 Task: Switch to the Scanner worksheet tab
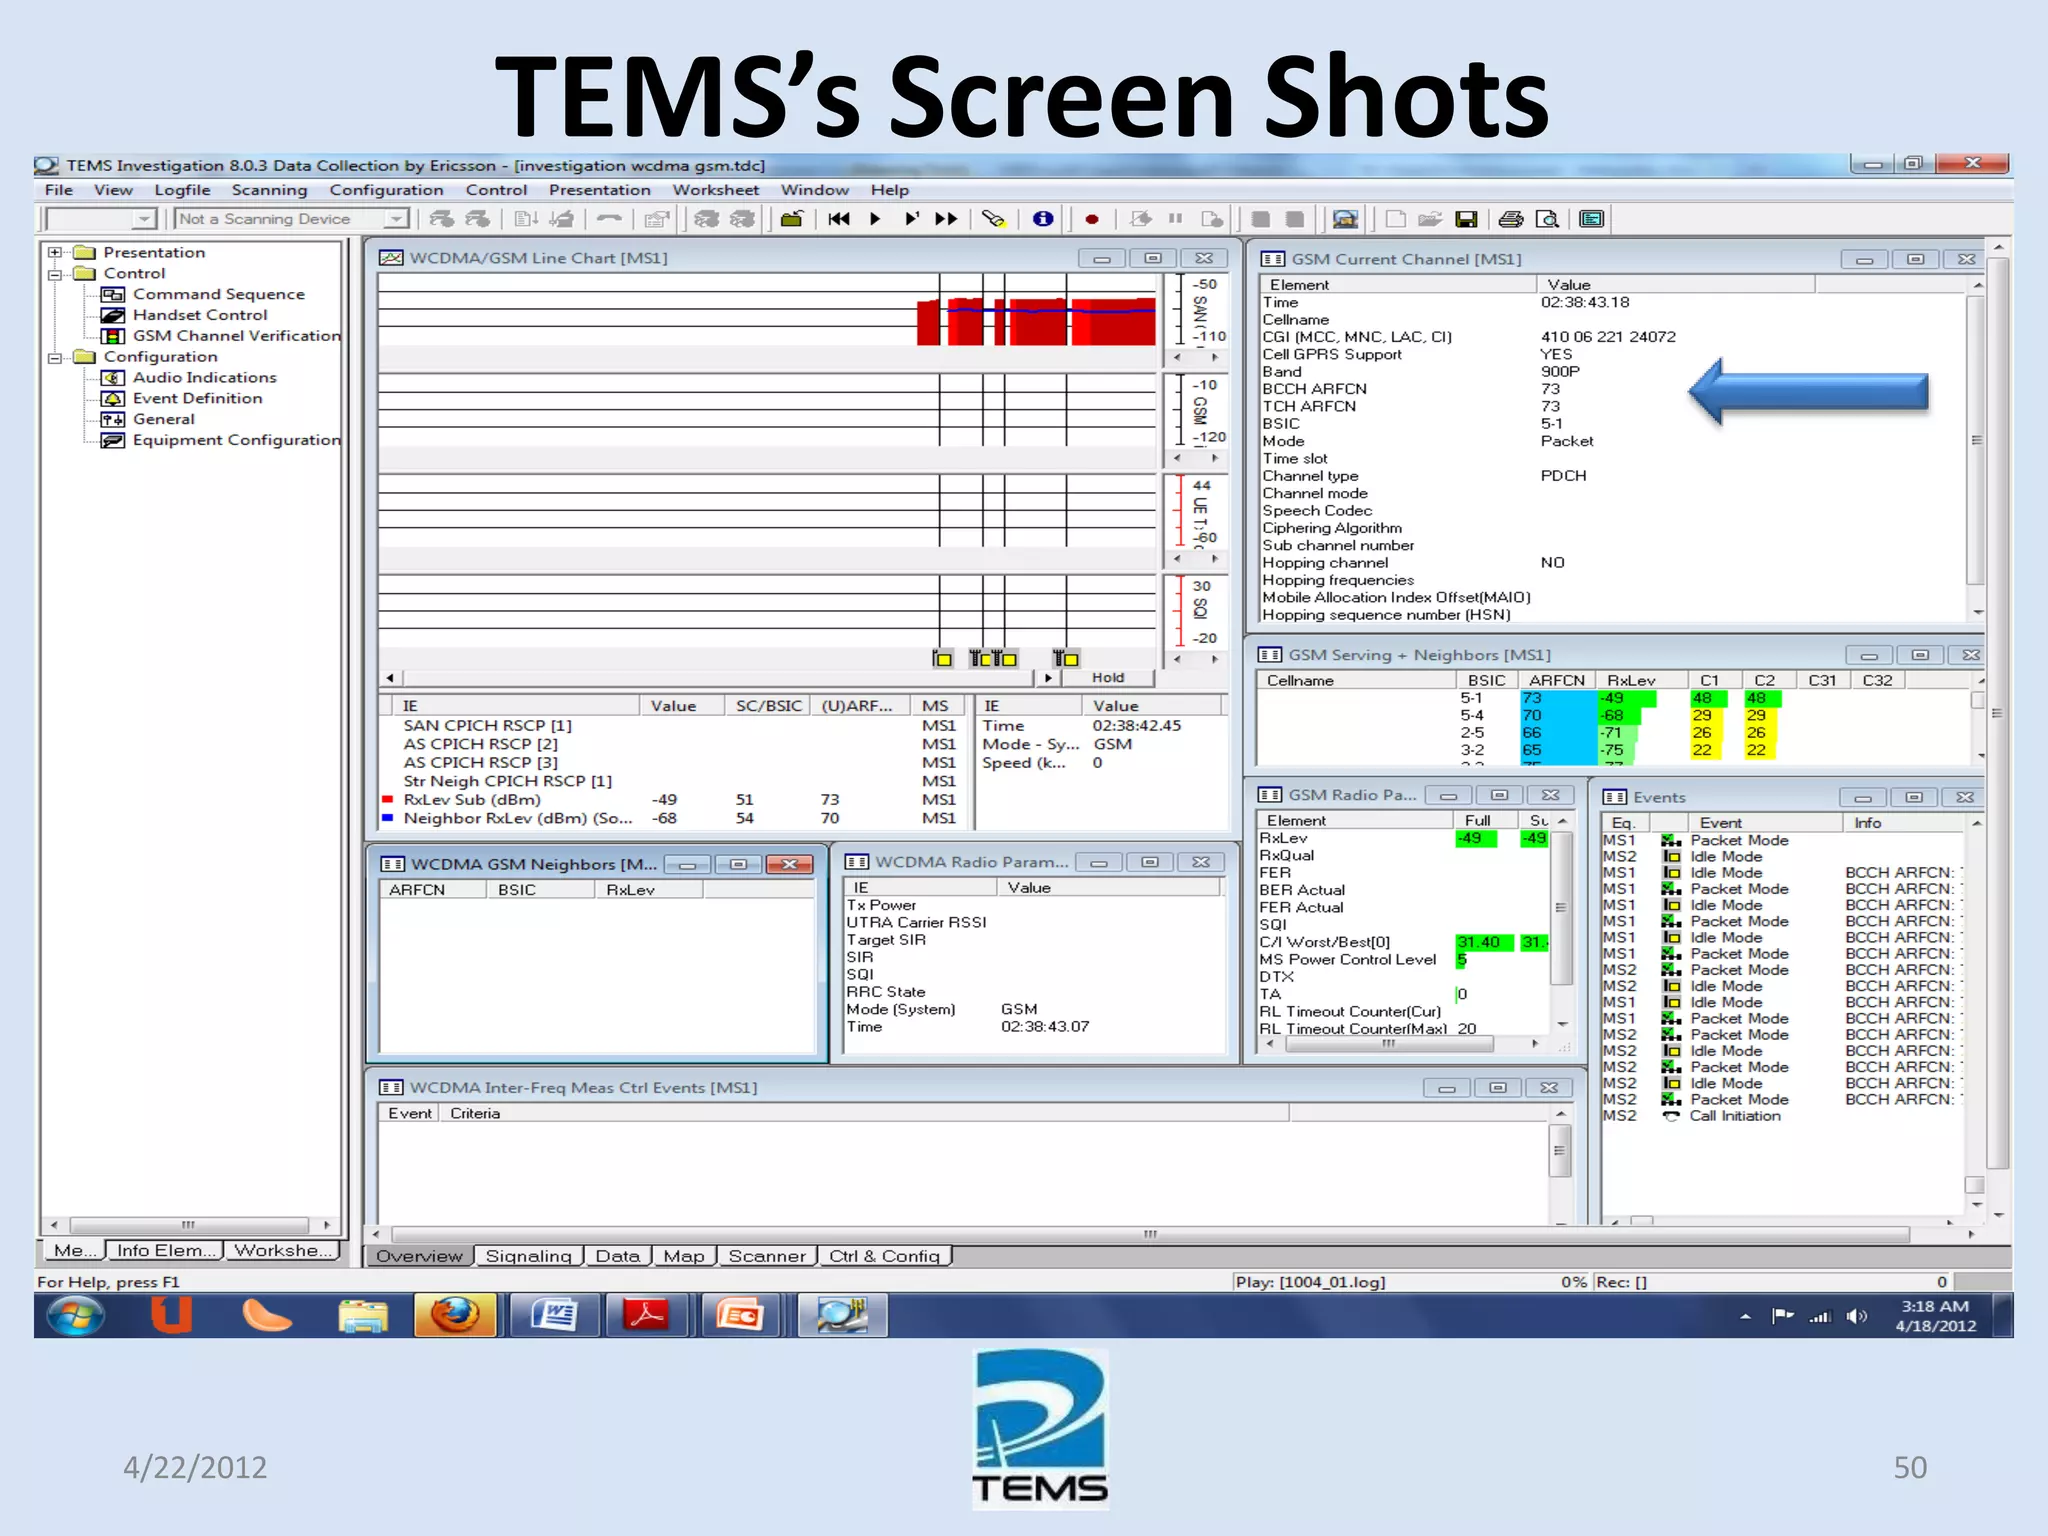tap(767, 1256)
